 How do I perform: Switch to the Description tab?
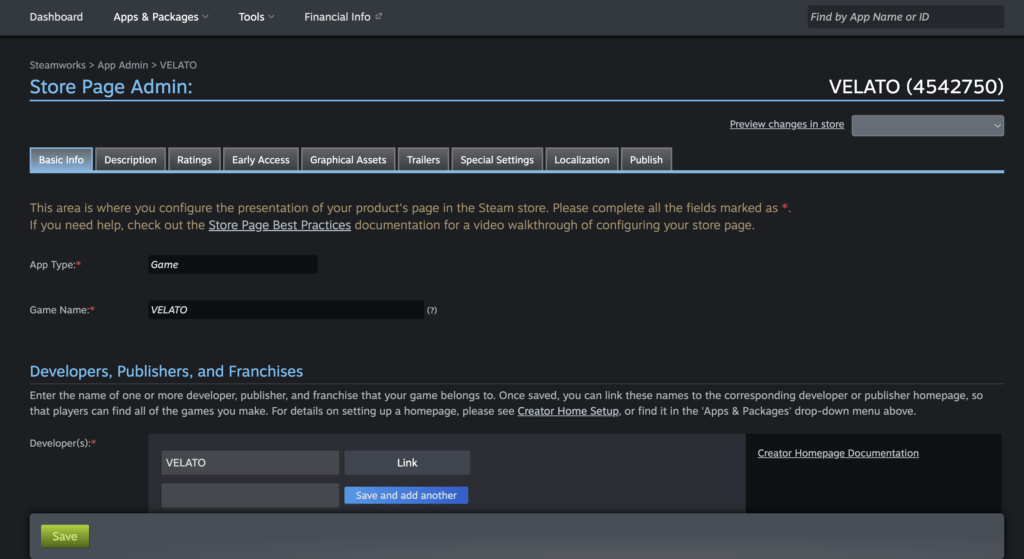[x=130, y=160]
